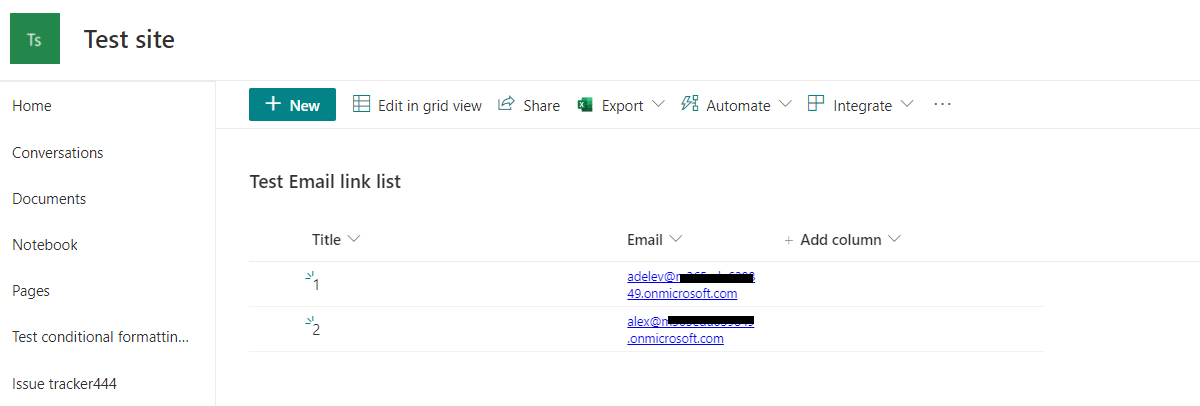The height and width of the screenshot is (406, 1200).
Task: Click the Share arrow icon
Action: tap(506, 104)
